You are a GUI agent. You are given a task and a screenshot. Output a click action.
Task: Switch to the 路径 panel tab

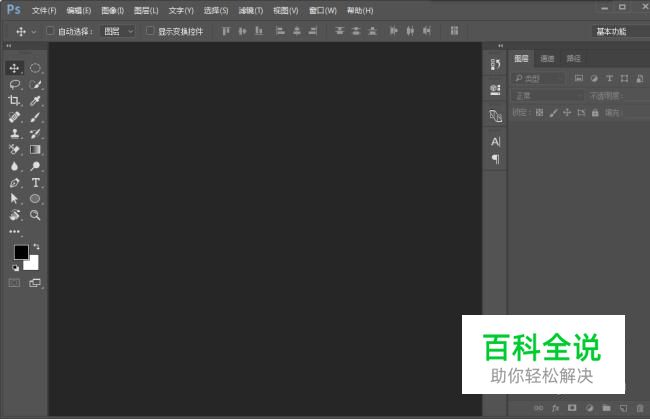pyautogui.click(x=574, y=58)
